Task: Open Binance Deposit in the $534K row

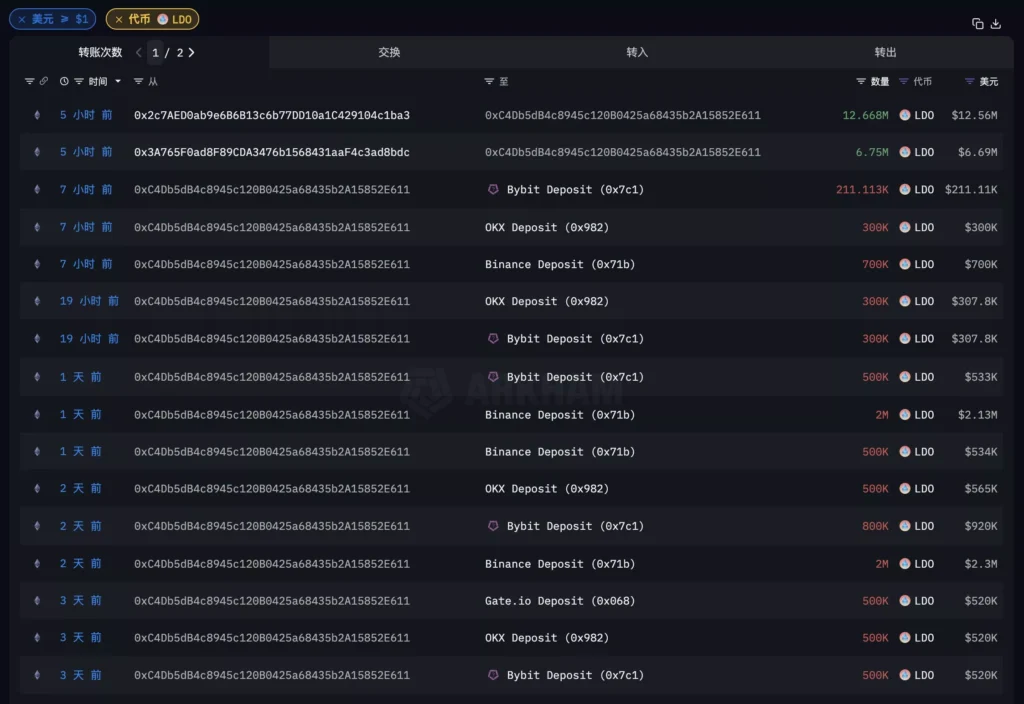Action: pos(560,451)
